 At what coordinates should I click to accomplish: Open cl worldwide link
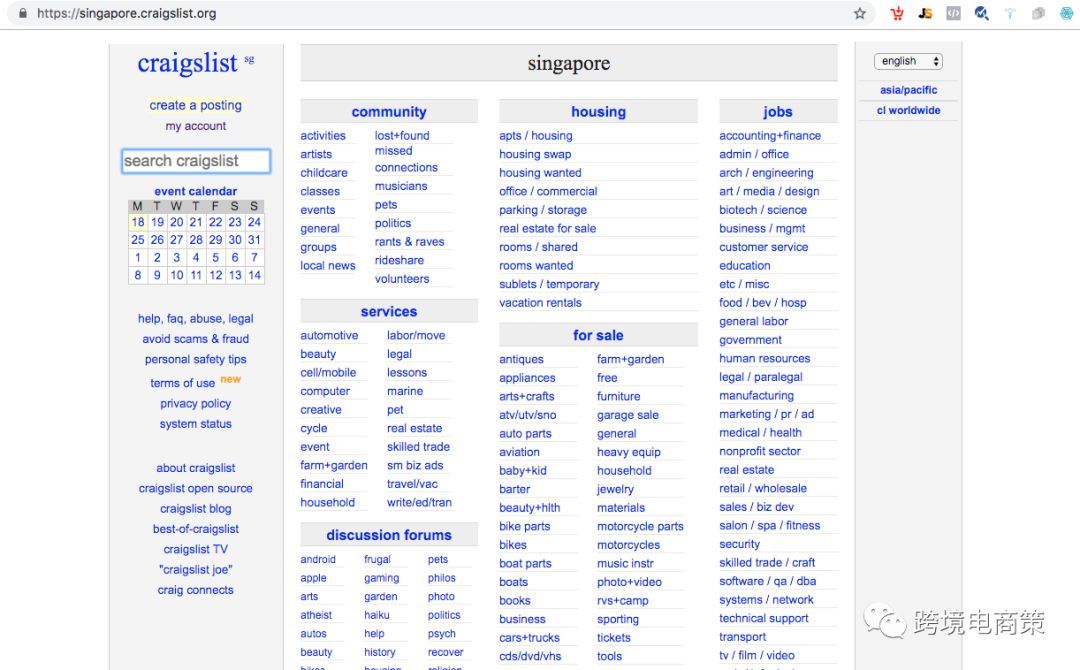[x=908, y=110]
